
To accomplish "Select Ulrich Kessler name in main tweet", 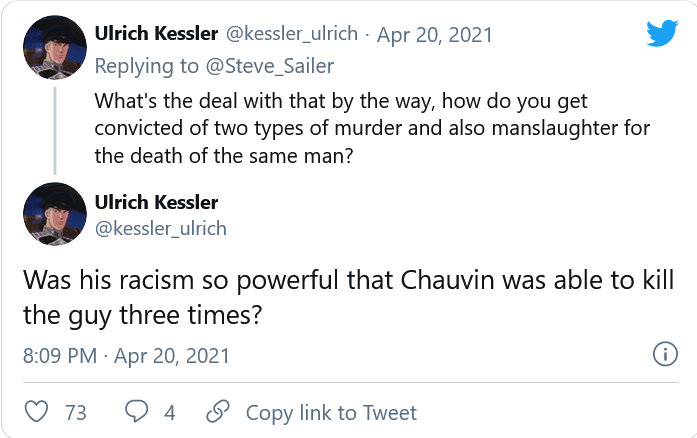I will (x=155, y=202).
